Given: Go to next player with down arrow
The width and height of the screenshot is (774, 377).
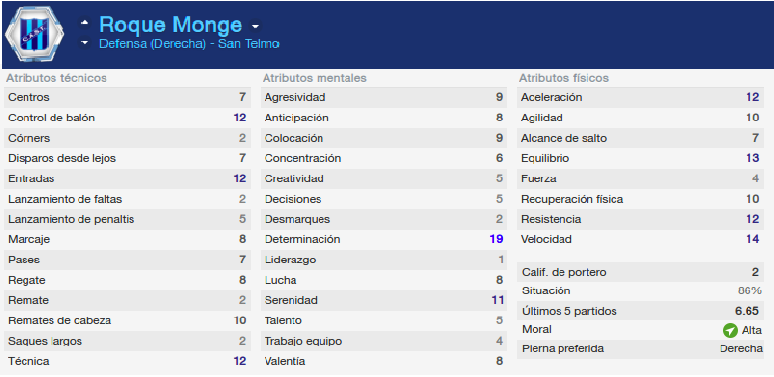Looking at the screenshot, I should click(85, 43).
